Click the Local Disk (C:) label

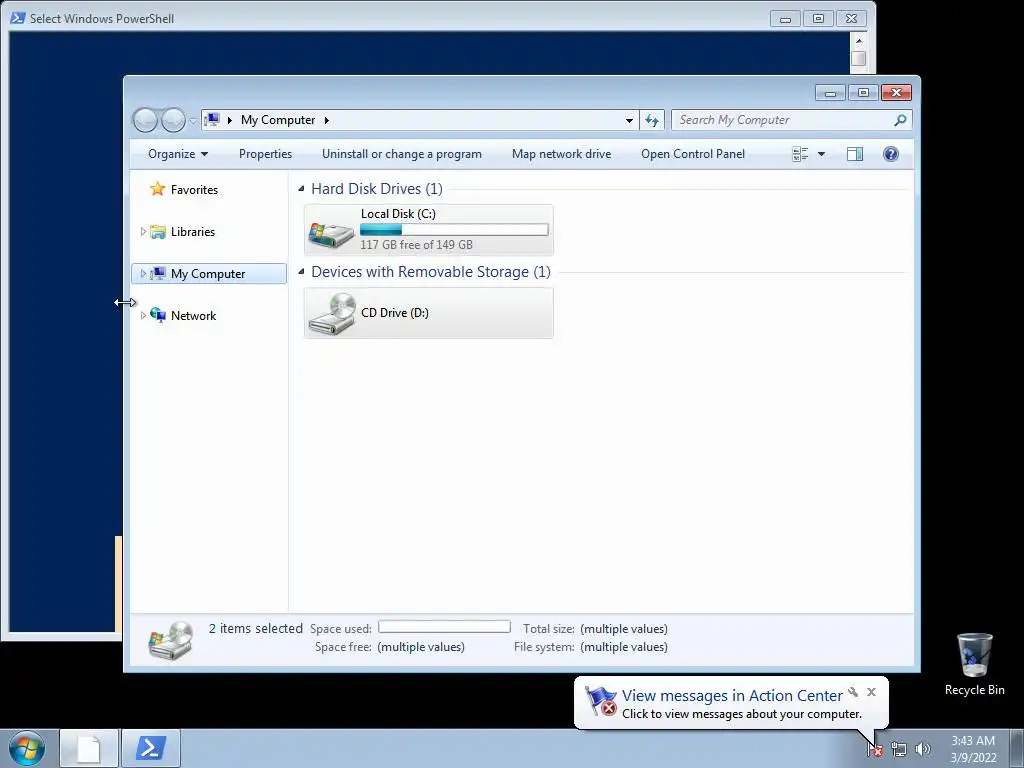click(x=398, y=214)
